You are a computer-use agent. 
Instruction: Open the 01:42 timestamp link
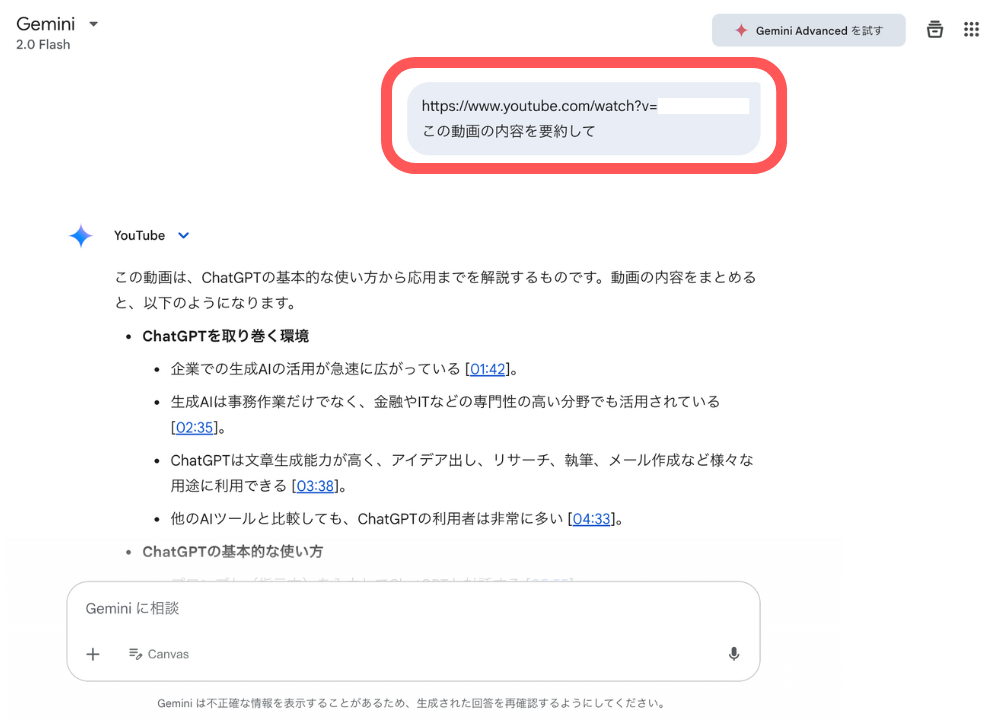pyautogui.click(x=487, y=369)
